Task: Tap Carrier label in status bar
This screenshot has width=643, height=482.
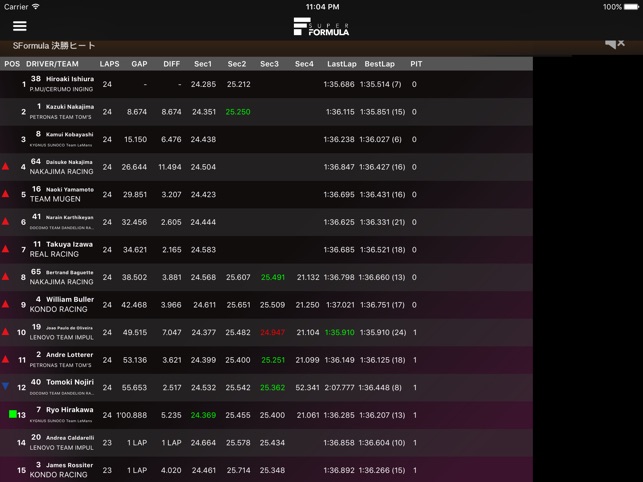Action: [x=16, y=7]
